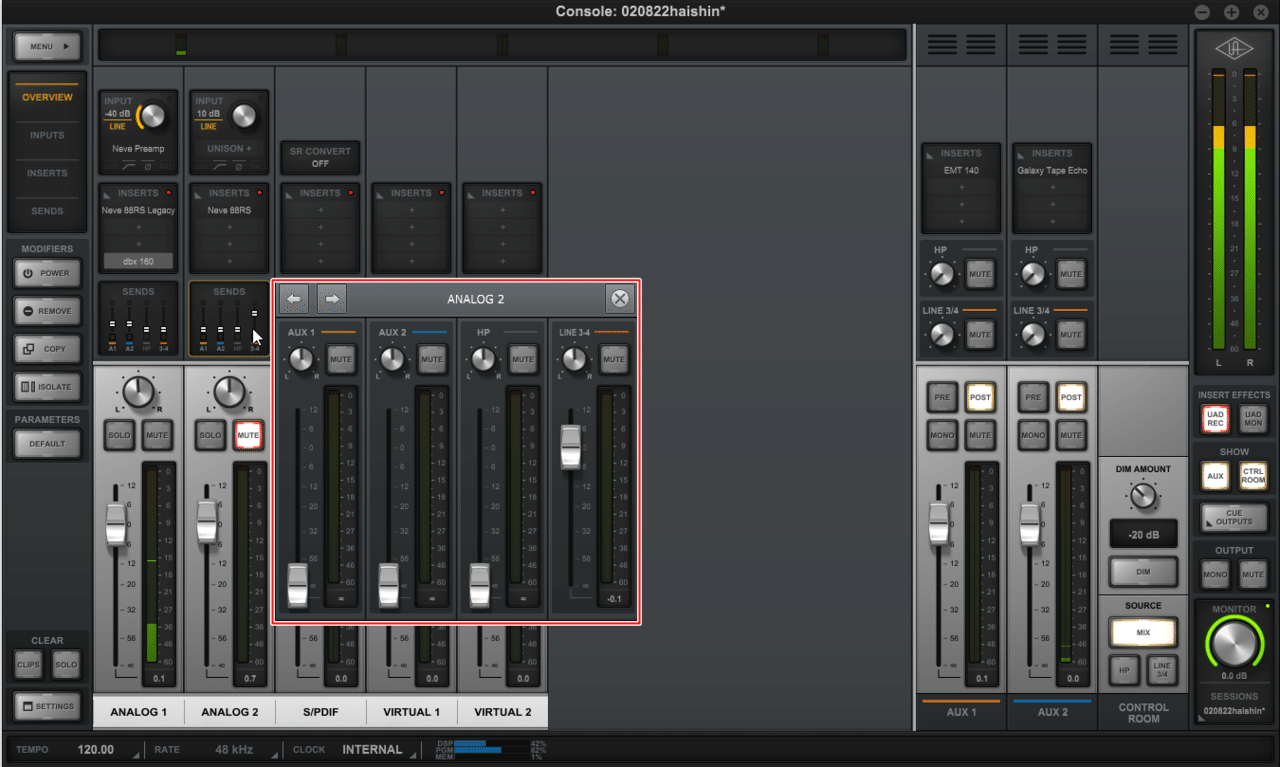Switch to the INSERTS view in sidebar
The width and height of the screenshot is (1280, 767).
click(48, 173)
